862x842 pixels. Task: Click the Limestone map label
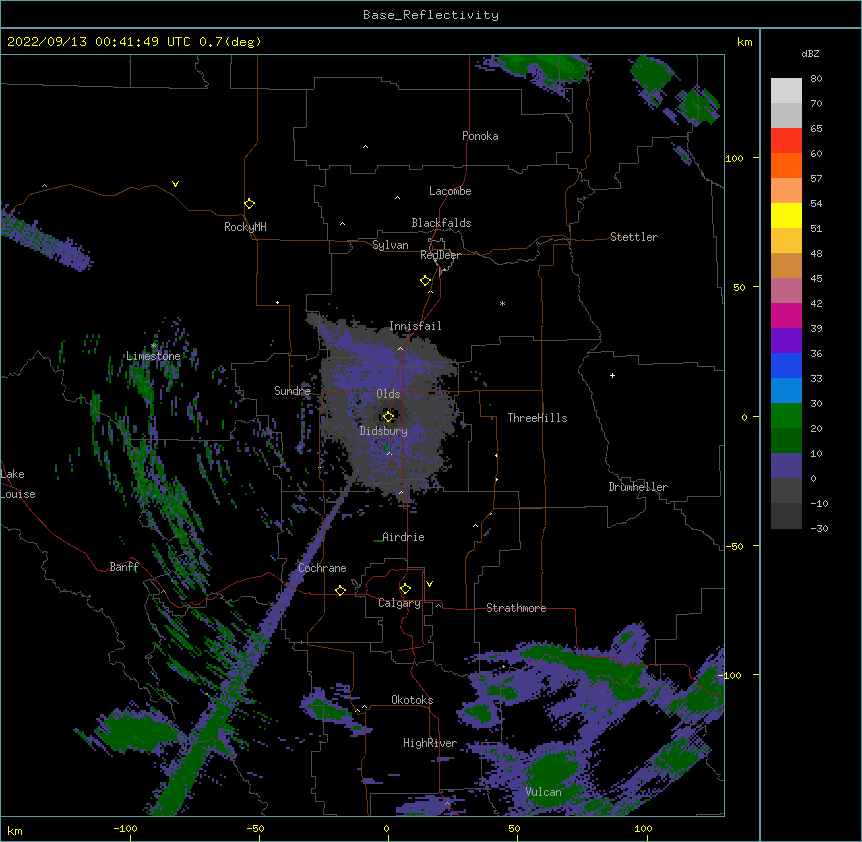(153, 356)
